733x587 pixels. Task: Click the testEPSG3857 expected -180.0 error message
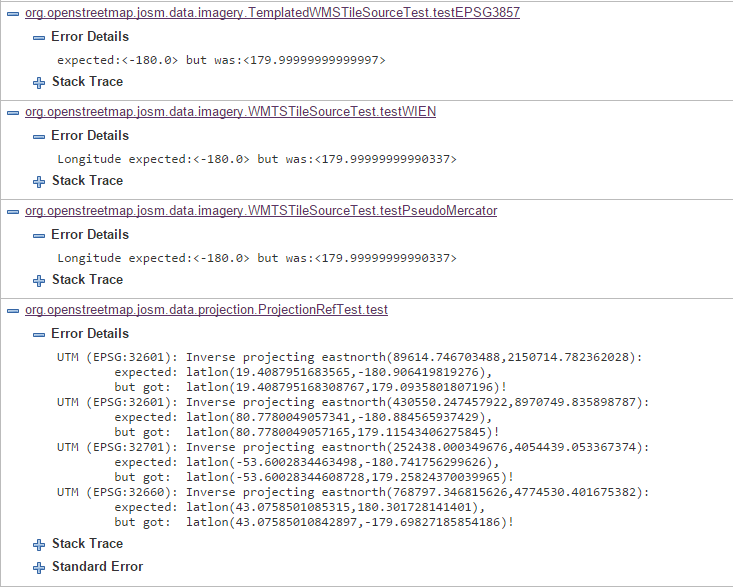coord(221,60)
